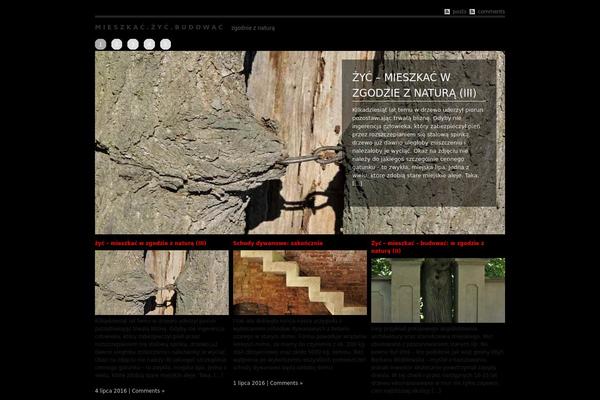600x400 pixels.
Task: Open the featured slide title ŻYĆ – MIESZKAĆ W ZGODZIE Z NATURĄ (III)
Action: pos(414,85)
